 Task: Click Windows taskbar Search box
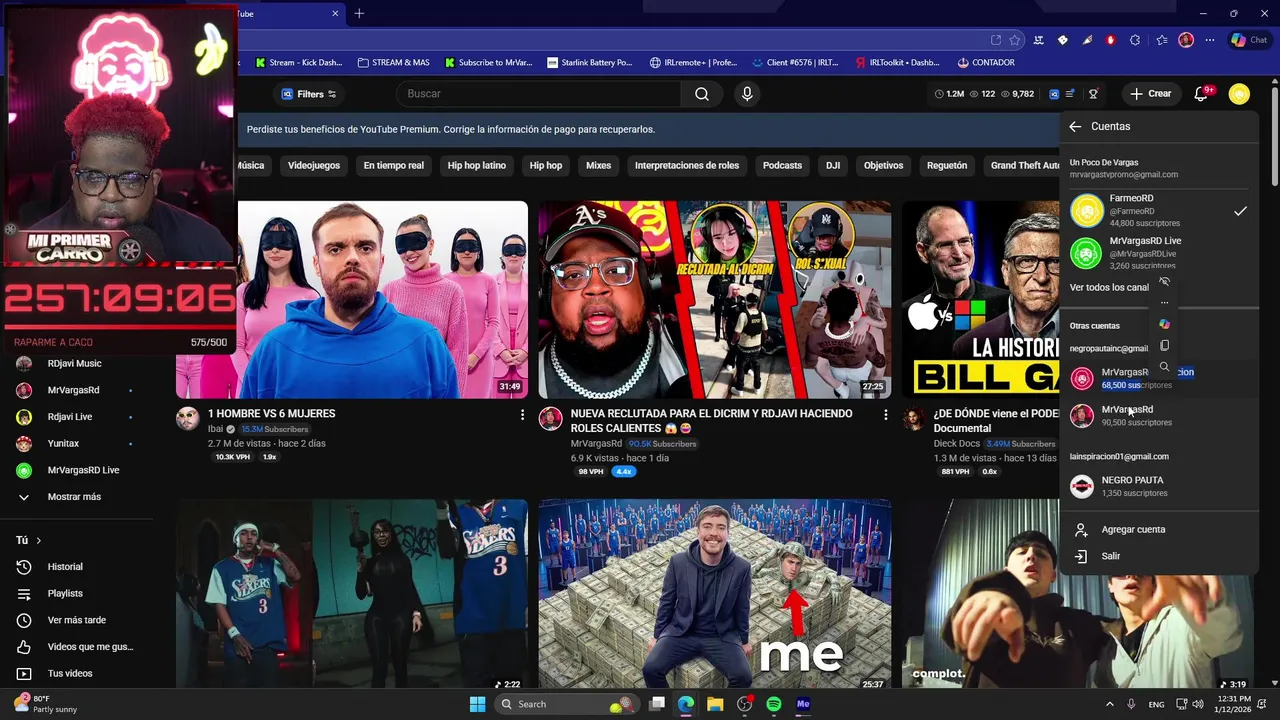point(566,704)
